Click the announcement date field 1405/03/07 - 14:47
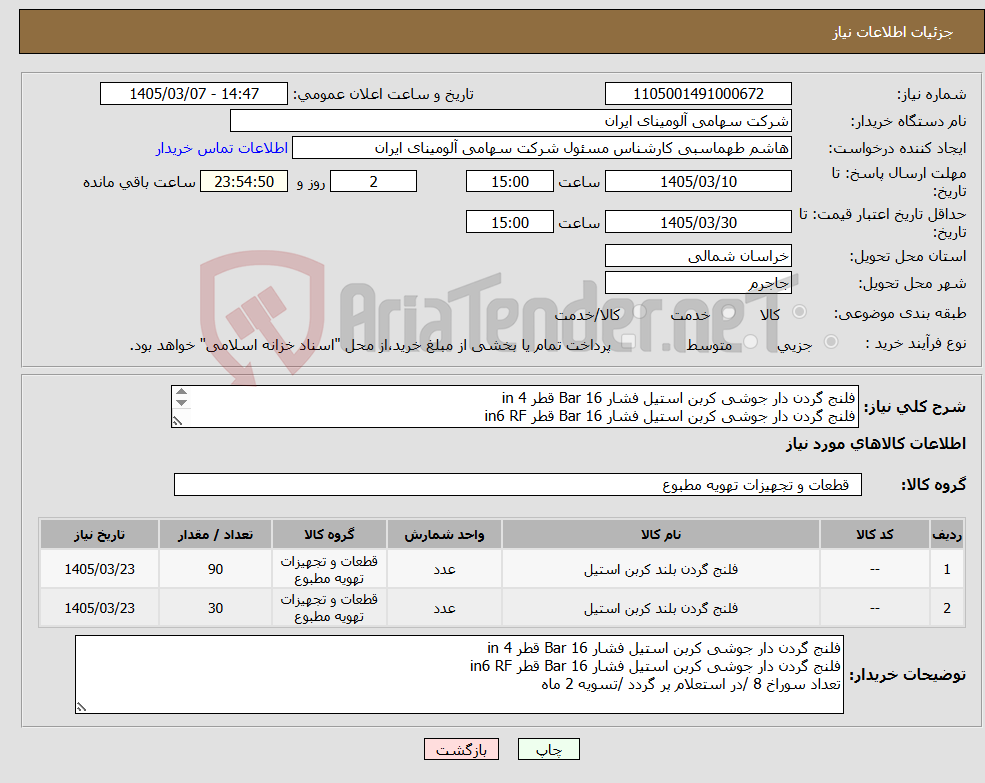 193,94
